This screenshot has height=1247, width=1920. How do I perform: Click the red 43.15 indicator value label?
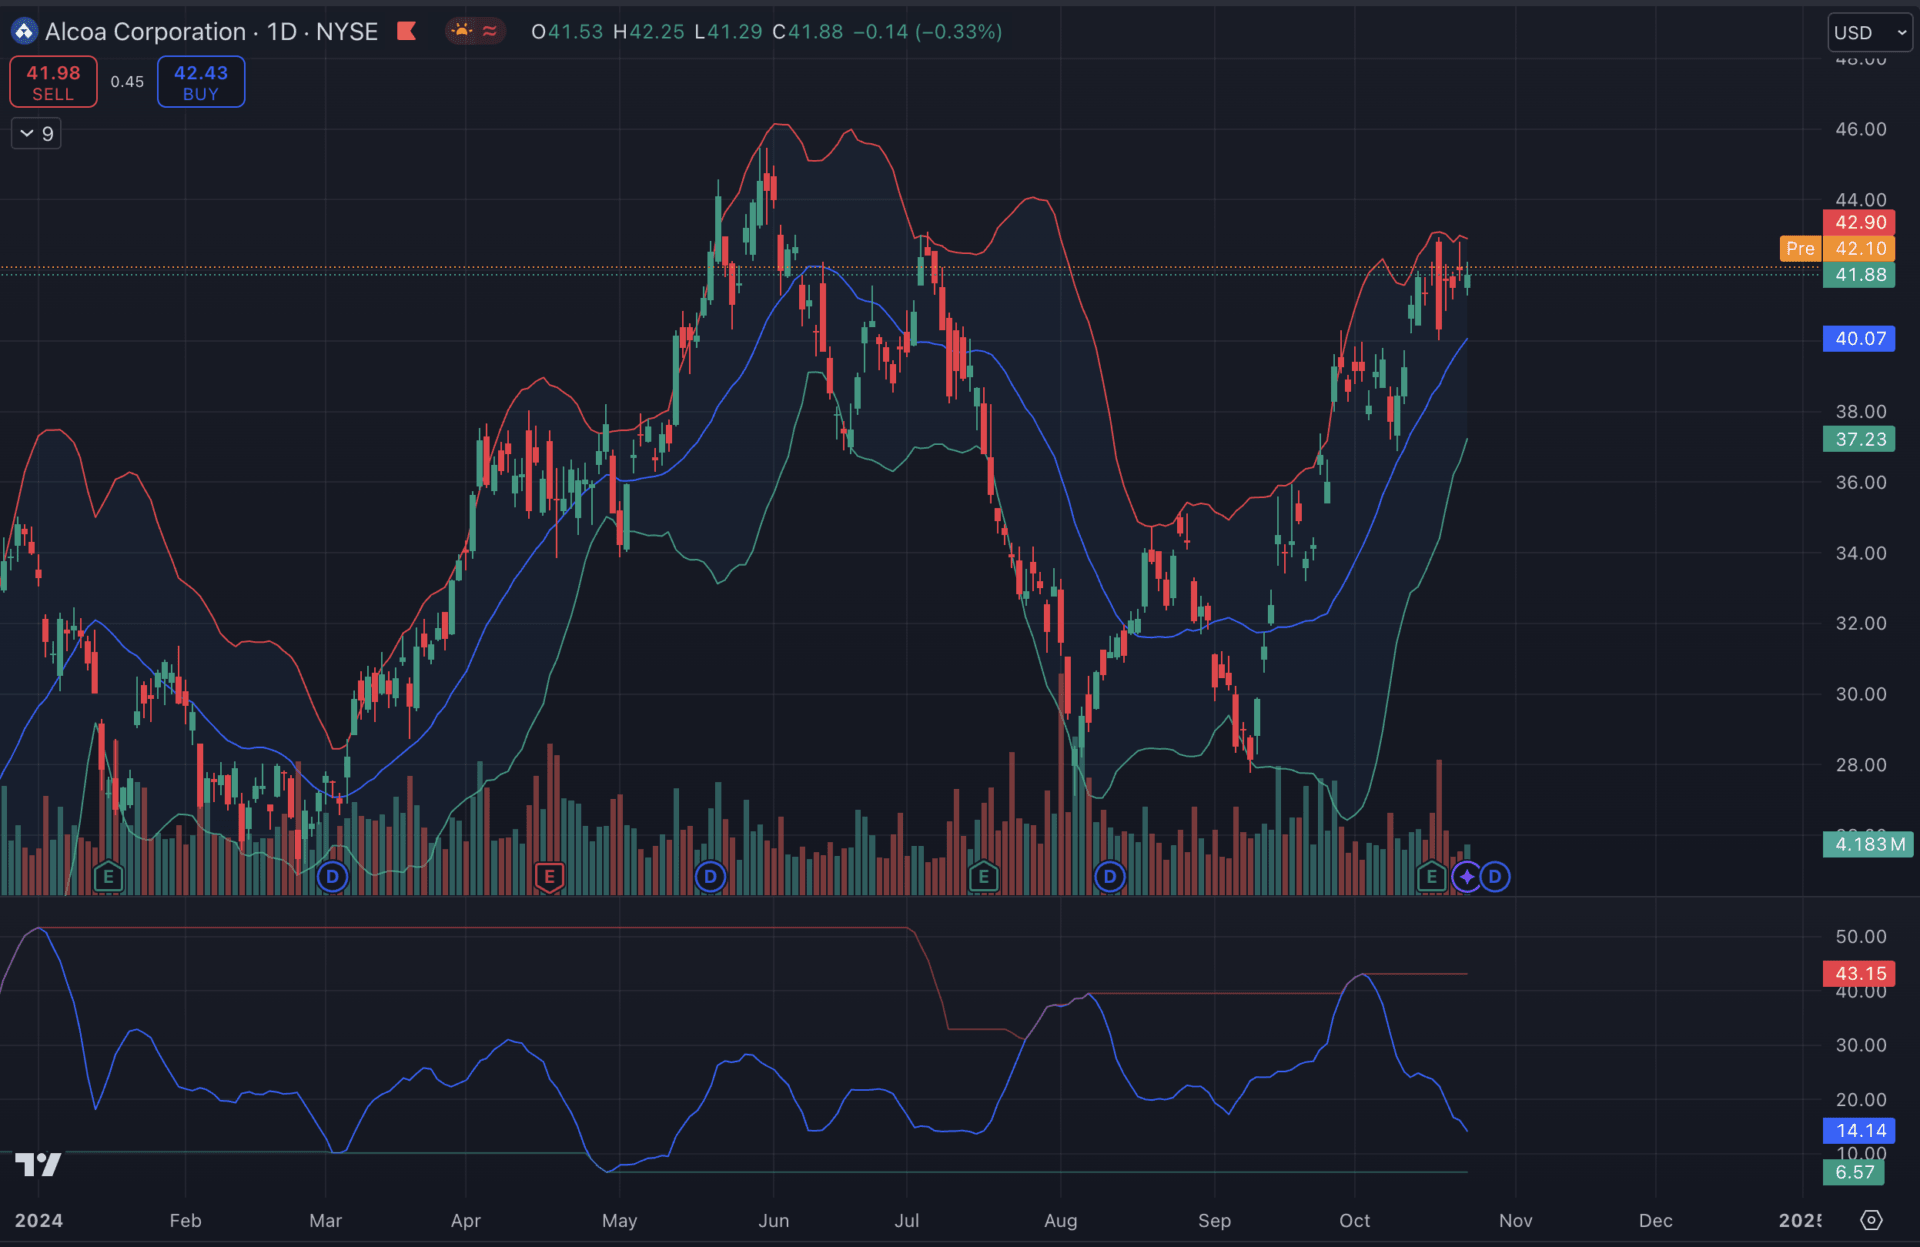tap(1859, 973)
